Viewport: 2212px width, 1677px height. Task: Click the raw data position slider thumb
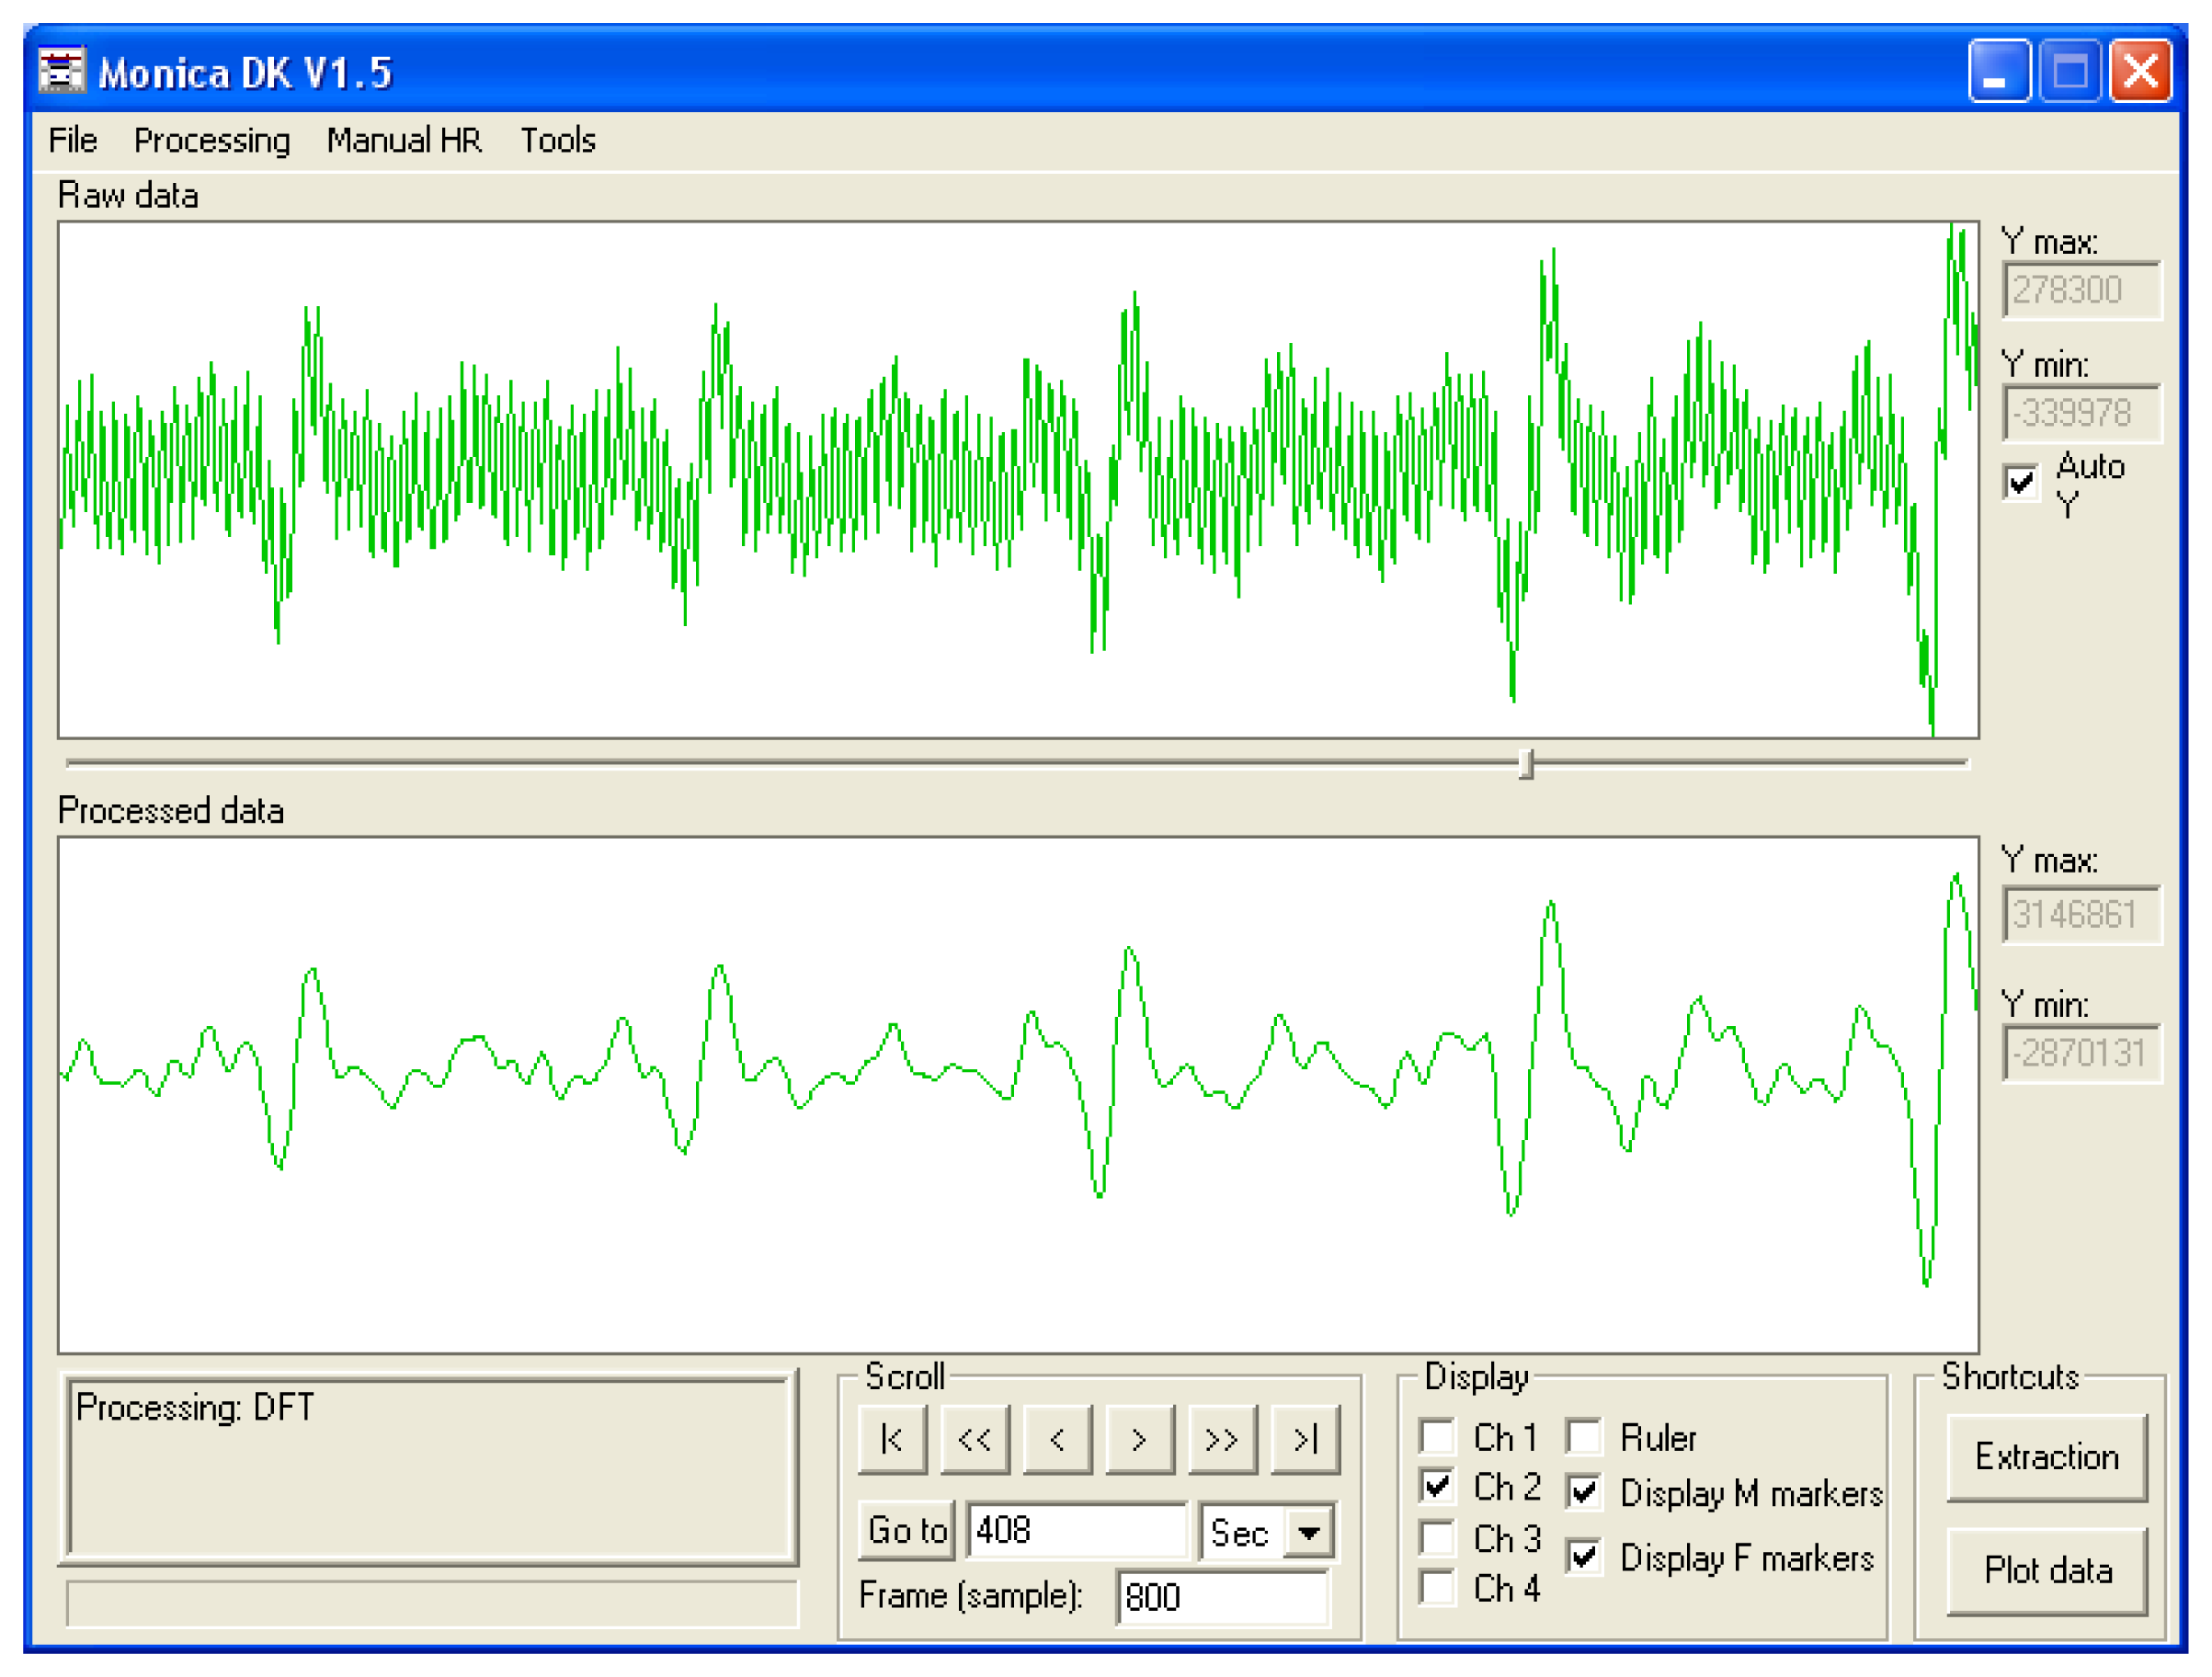pos(1525,764)
